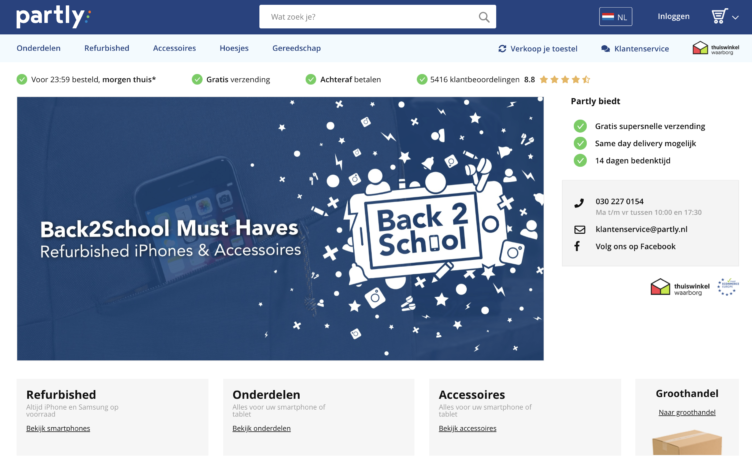The width and height of the screenshot is (752, 461).
Task: Click the star rating of klantbeoordelingen
Action: tap(564, 80)
